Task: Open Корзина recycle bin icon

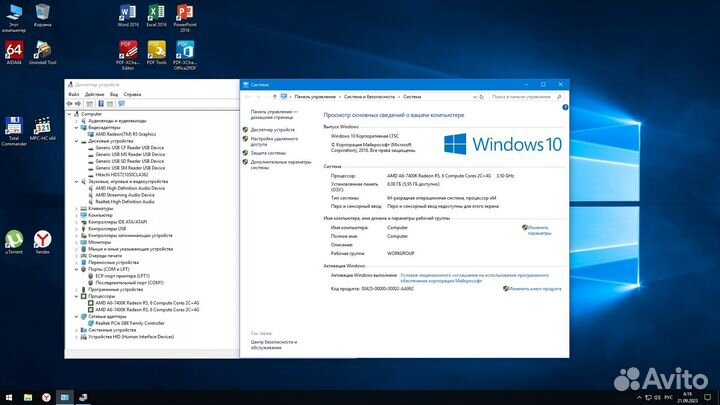Action: click(42, 16)
